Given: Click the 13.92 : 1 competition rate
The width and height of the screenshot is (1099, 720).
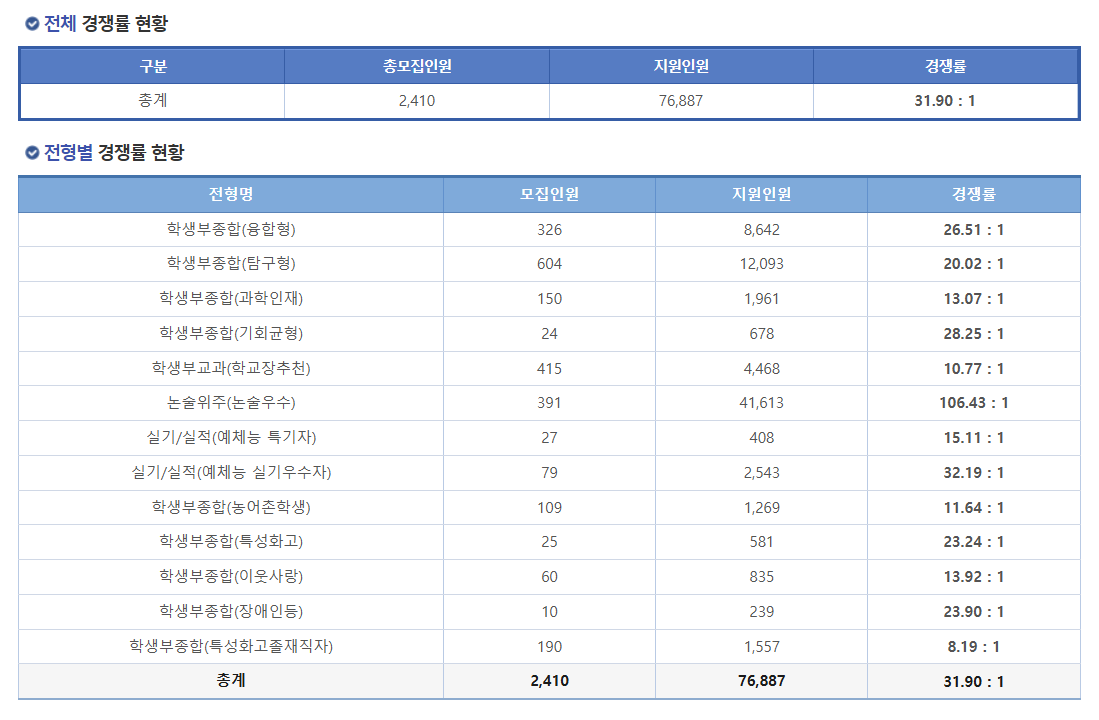Looking at the screenshot, I should coord(974,578).
